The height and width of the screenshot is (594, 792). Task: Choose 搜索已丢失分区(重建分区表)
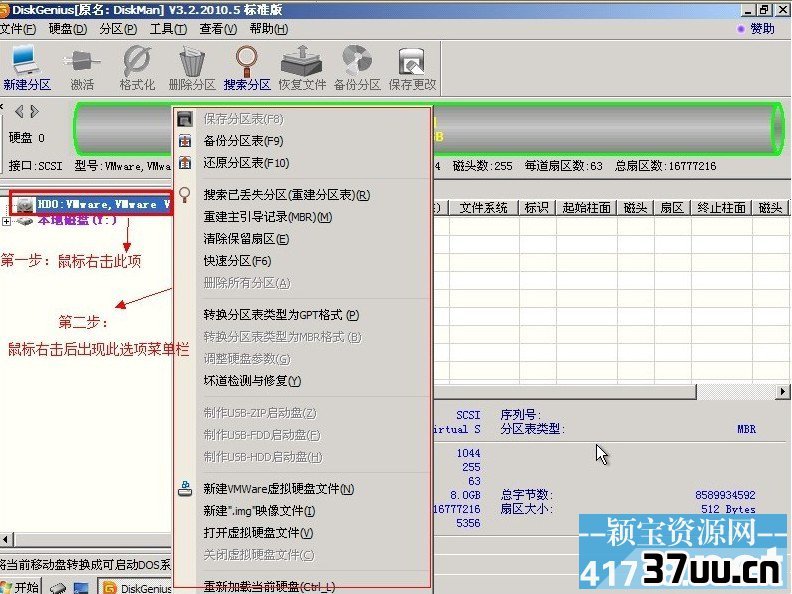click(287, 194)
